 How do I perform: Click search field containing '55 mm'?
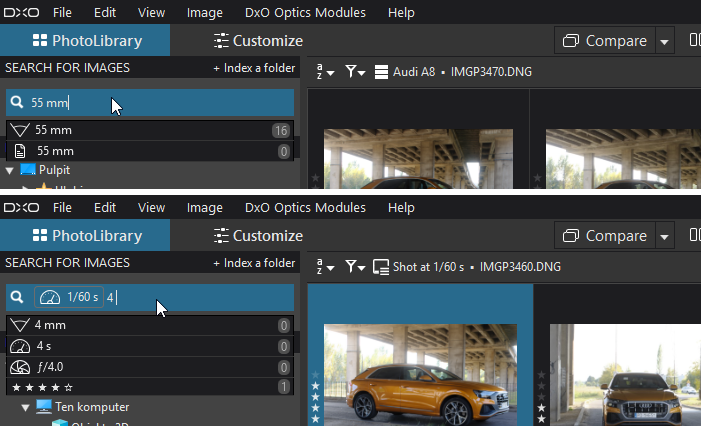(150, 102)
